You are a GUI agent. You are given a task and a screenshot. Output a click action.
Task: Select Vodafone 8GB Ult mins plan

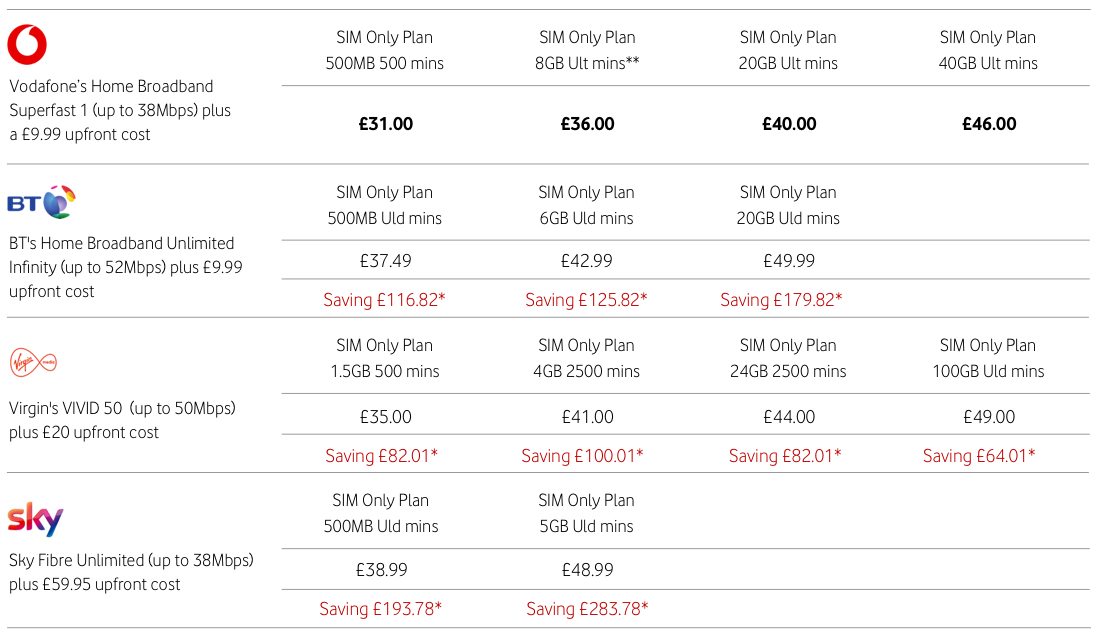[587, 50]
